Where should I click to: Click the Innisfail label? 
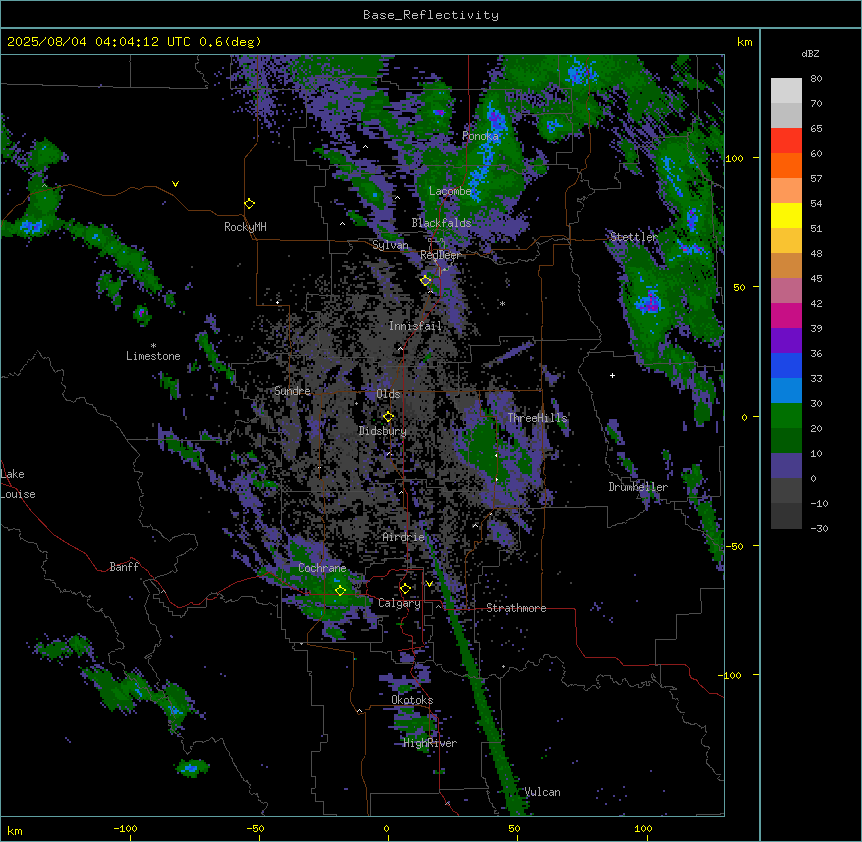click(415, 326)
